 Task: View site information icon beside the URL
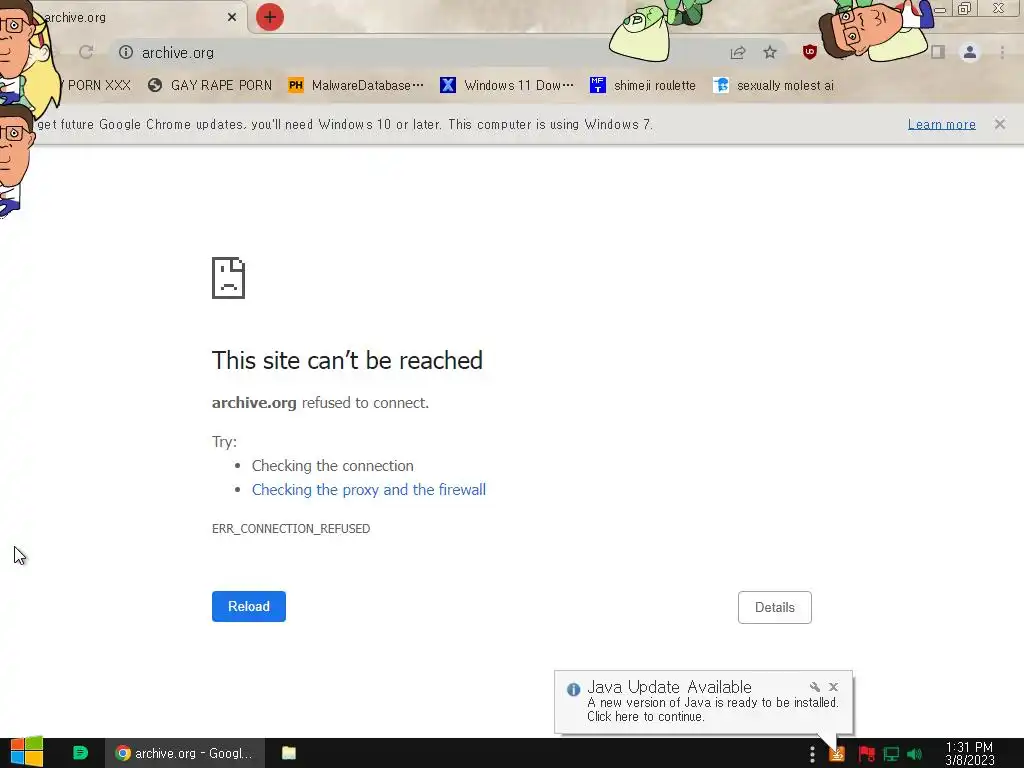tap(126, 52)
